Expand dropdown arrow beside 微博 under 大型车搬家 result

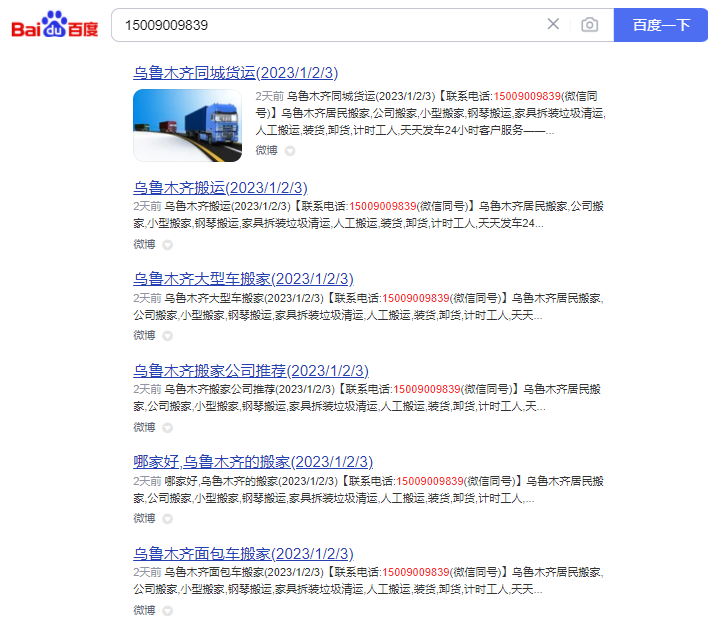click(168, 335)
